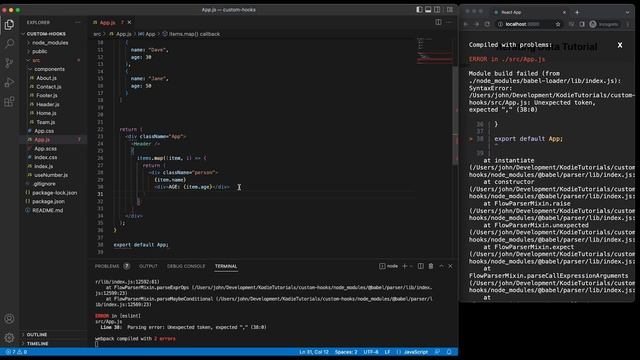Open notifications bell in status bar
Viewport: 640px width, 360px height.
click(449, 352)
